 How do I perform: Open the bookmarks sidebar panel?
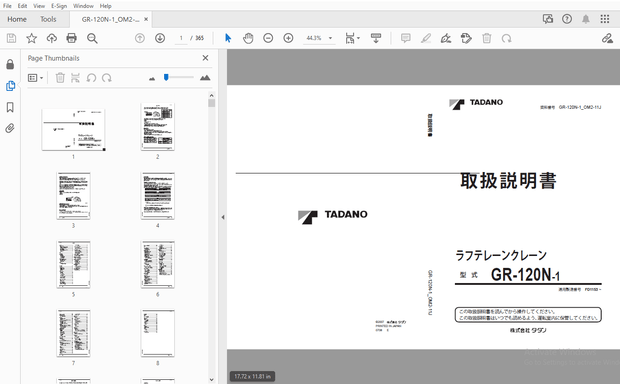10,107
